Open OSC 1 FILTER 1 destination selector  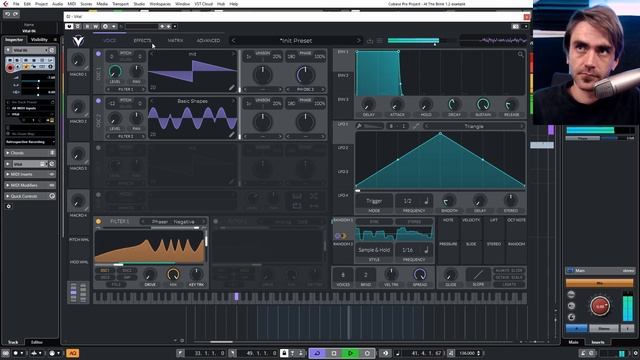click(126, 89)
